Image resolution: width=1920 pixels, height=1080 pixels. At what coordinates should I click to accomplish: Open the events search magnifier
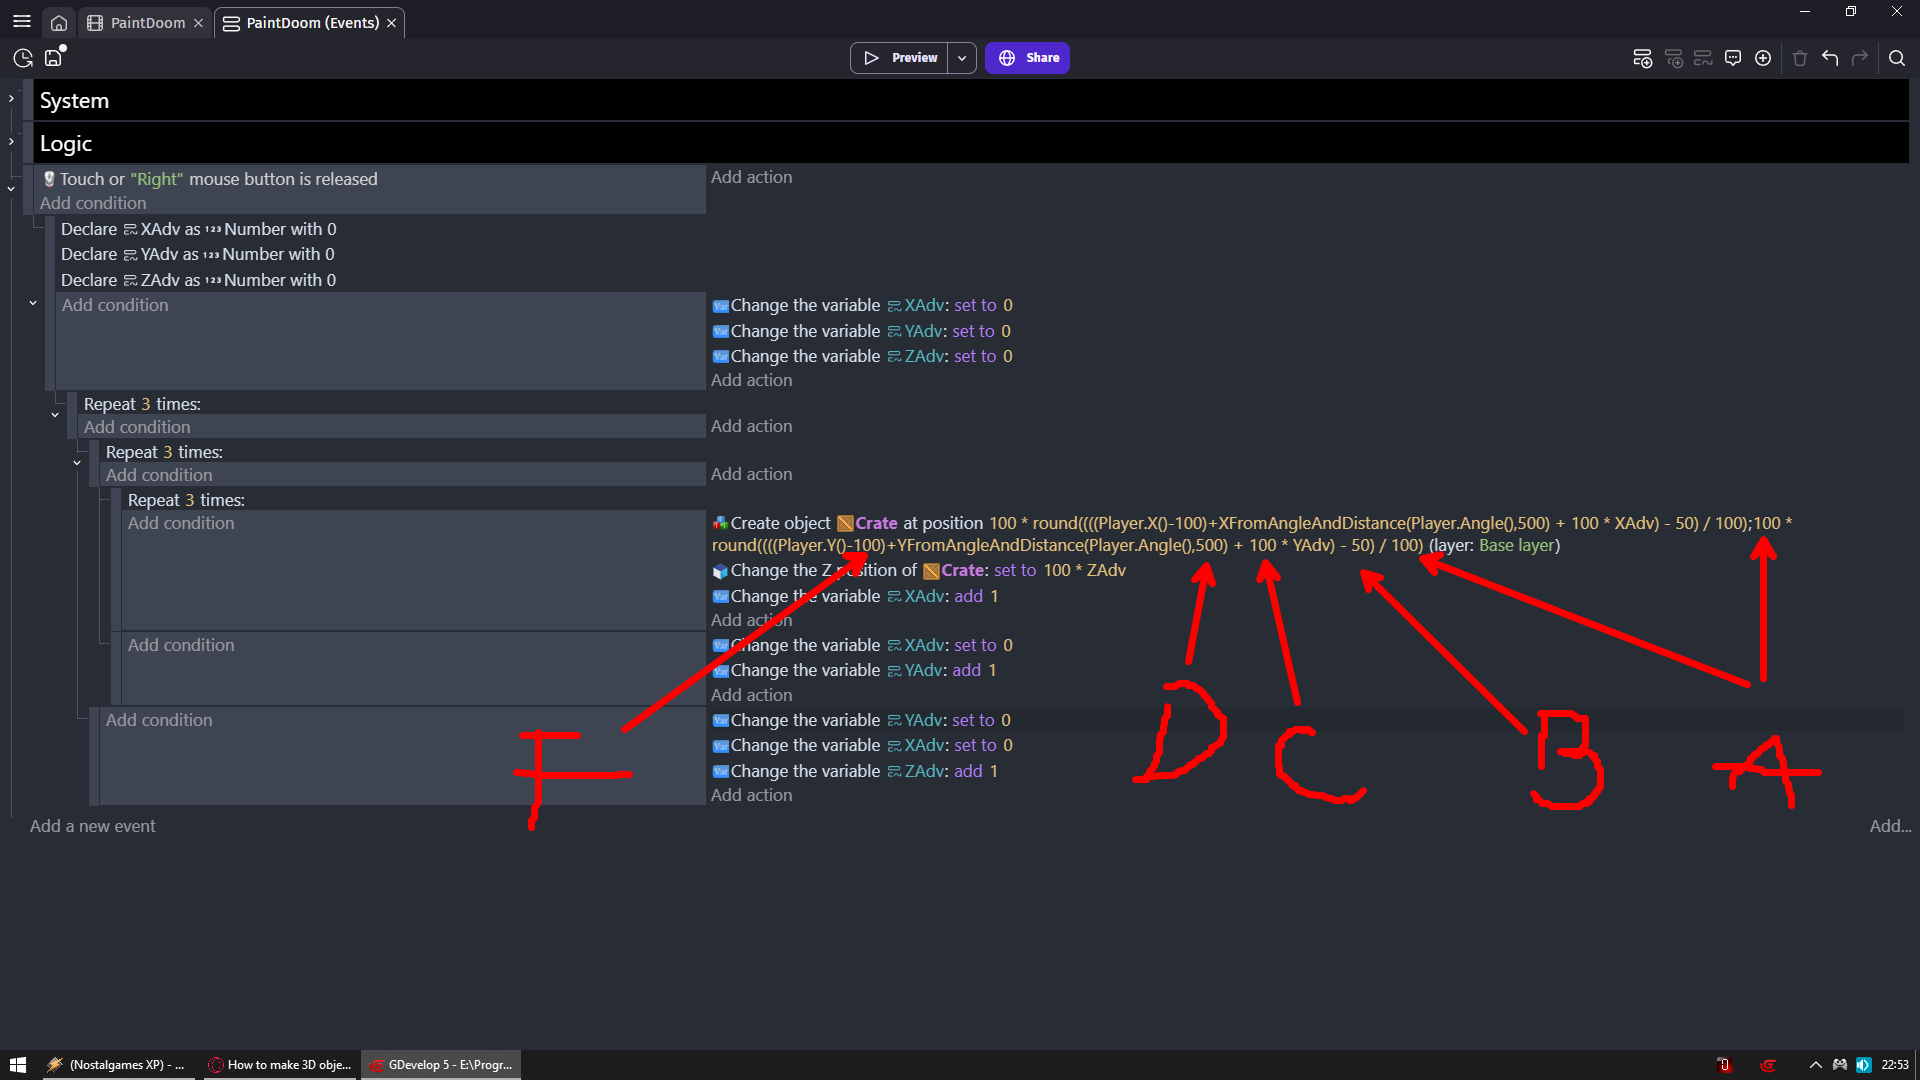coord(1896,58)
